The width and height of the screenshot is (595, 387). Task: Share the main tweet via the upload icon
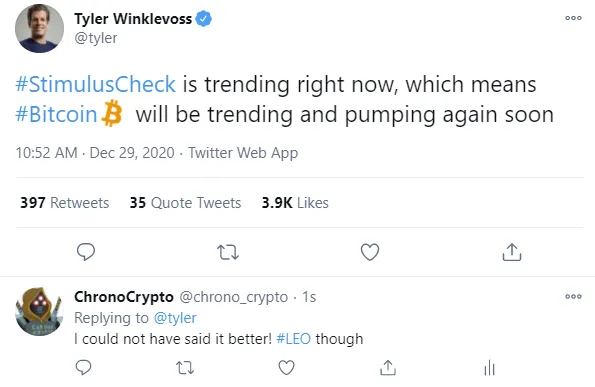512,252
